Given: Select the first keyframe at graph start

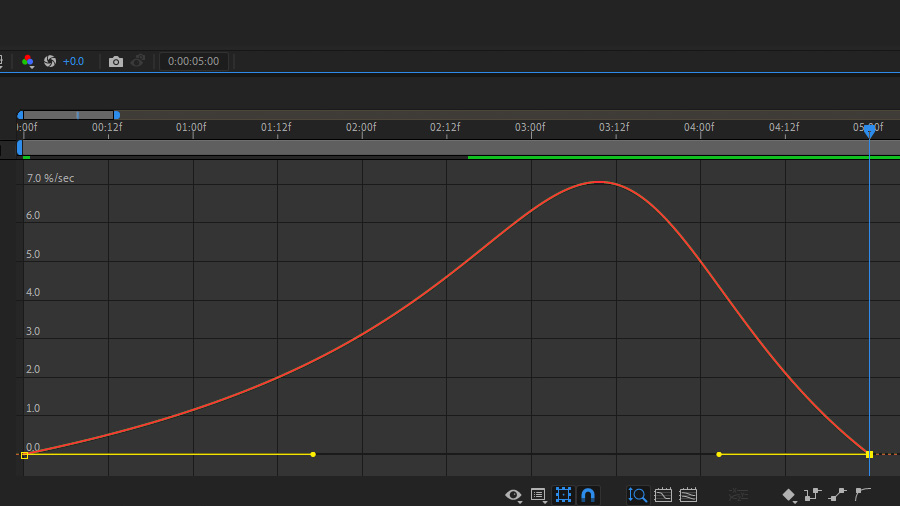Looking at the screenshot, I should point(24,455).
